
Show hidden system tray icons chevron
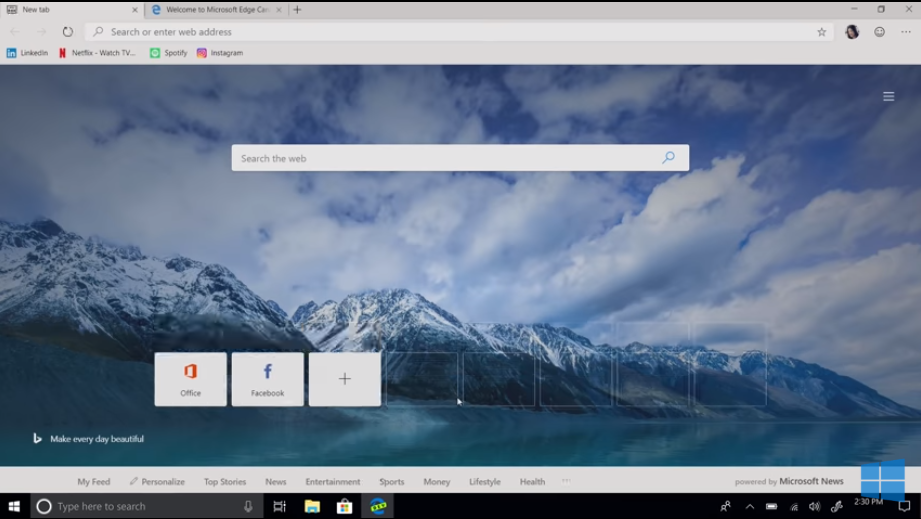(x=749, y=507)
